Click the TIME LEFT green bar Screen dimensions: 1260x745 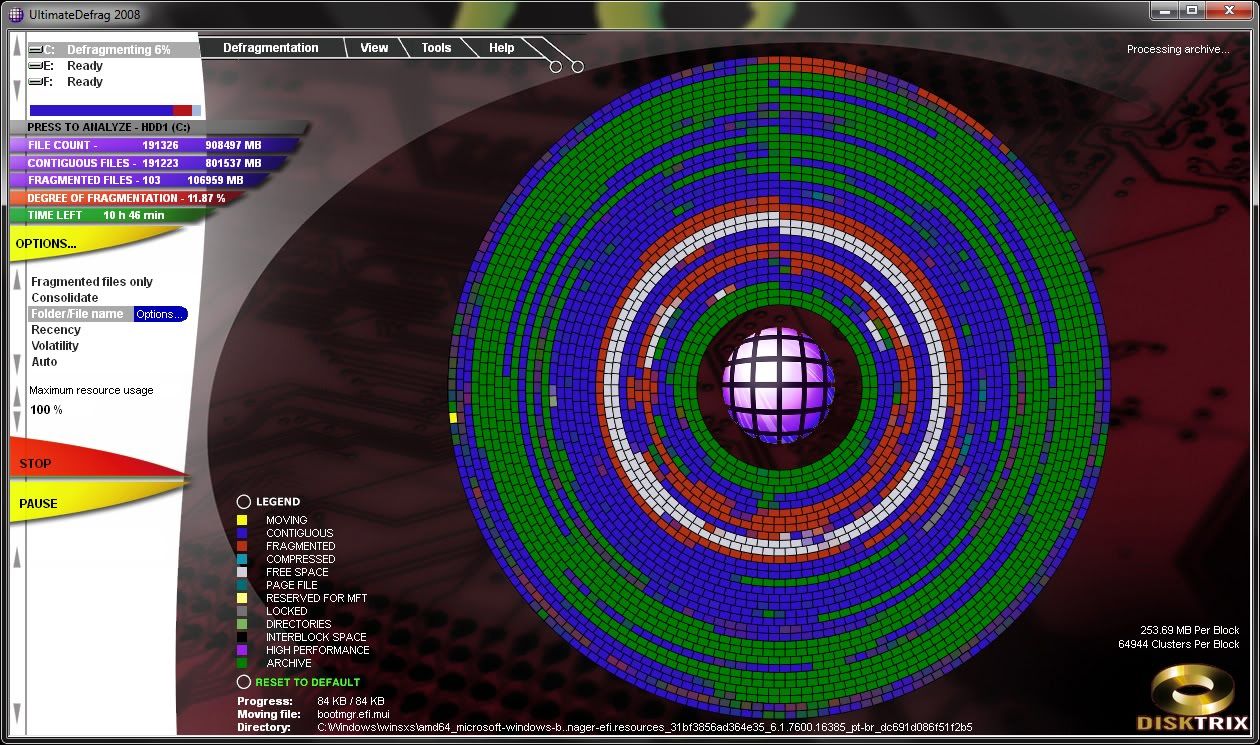[110, 215]
